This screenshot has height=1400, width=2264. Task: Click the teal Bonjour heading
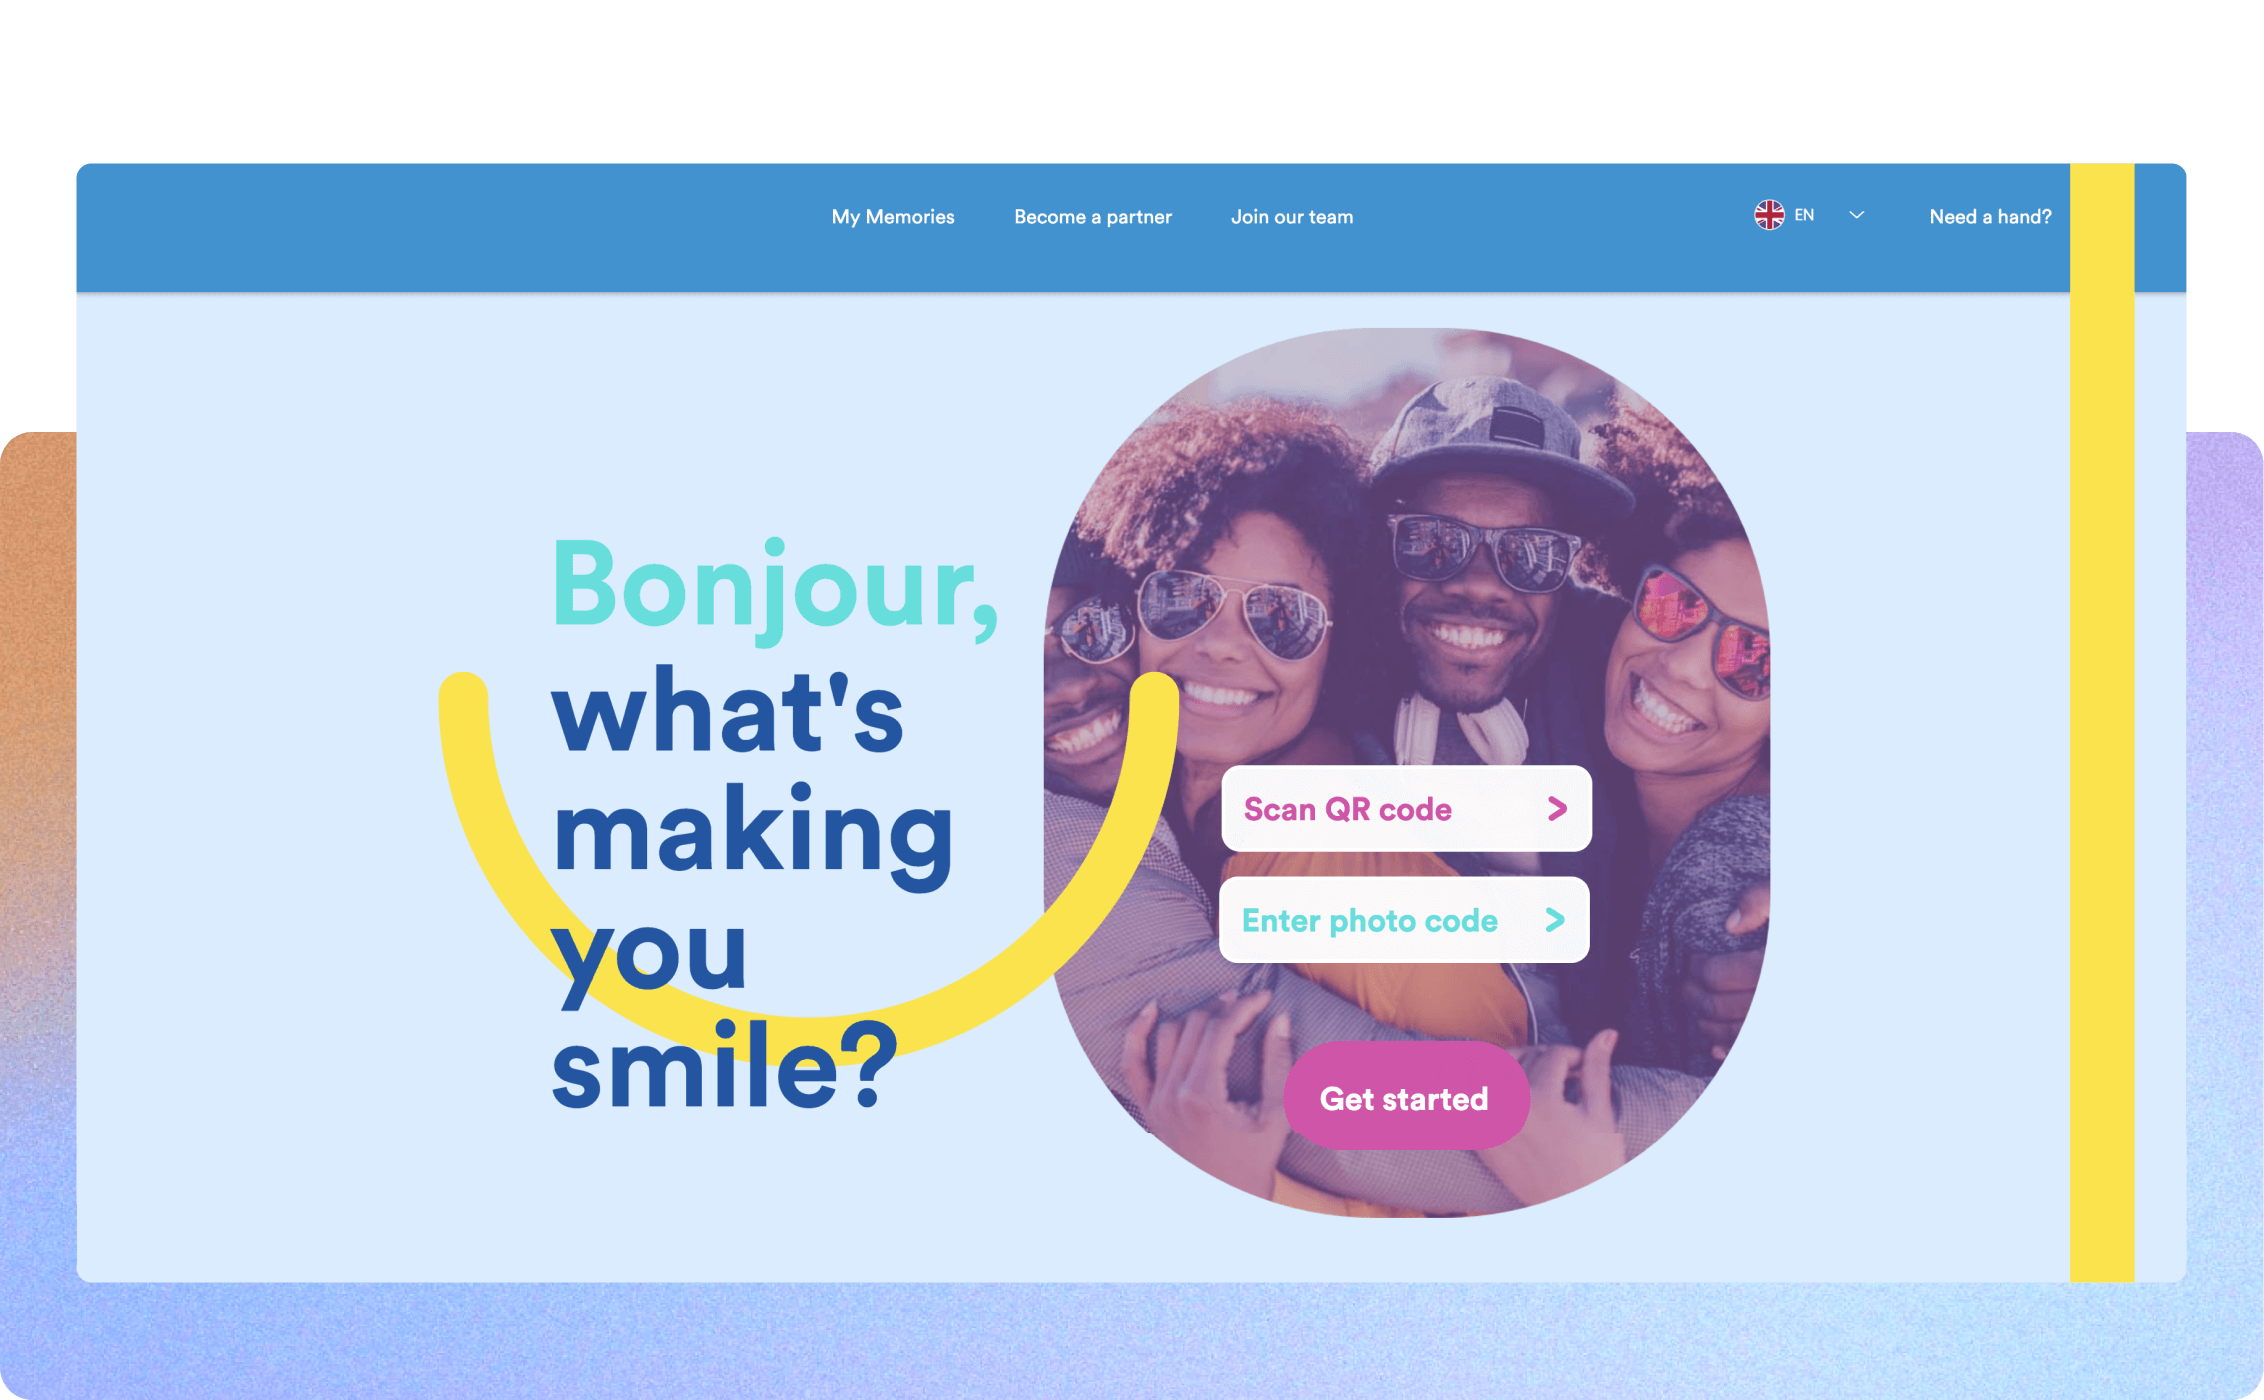click(776, 590)
